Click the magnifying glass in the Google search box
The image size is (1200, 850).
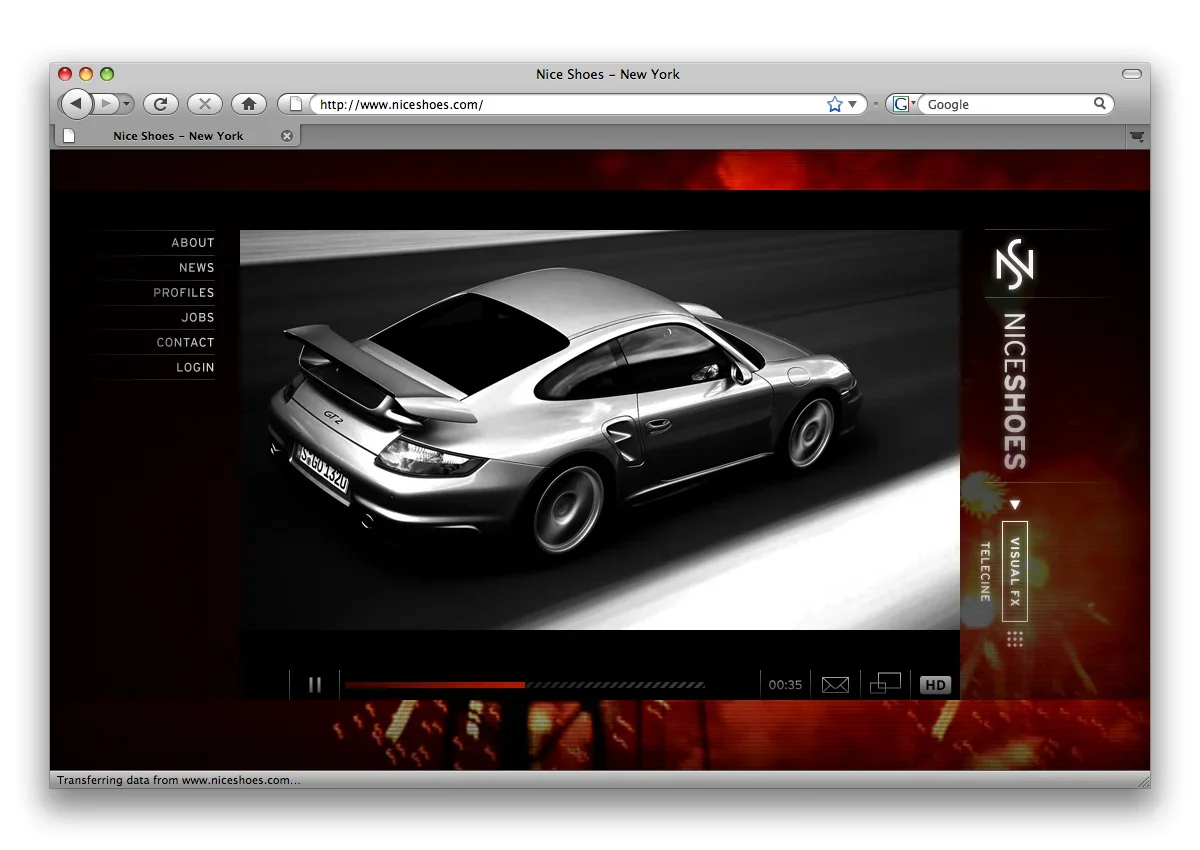[1099, 103]
